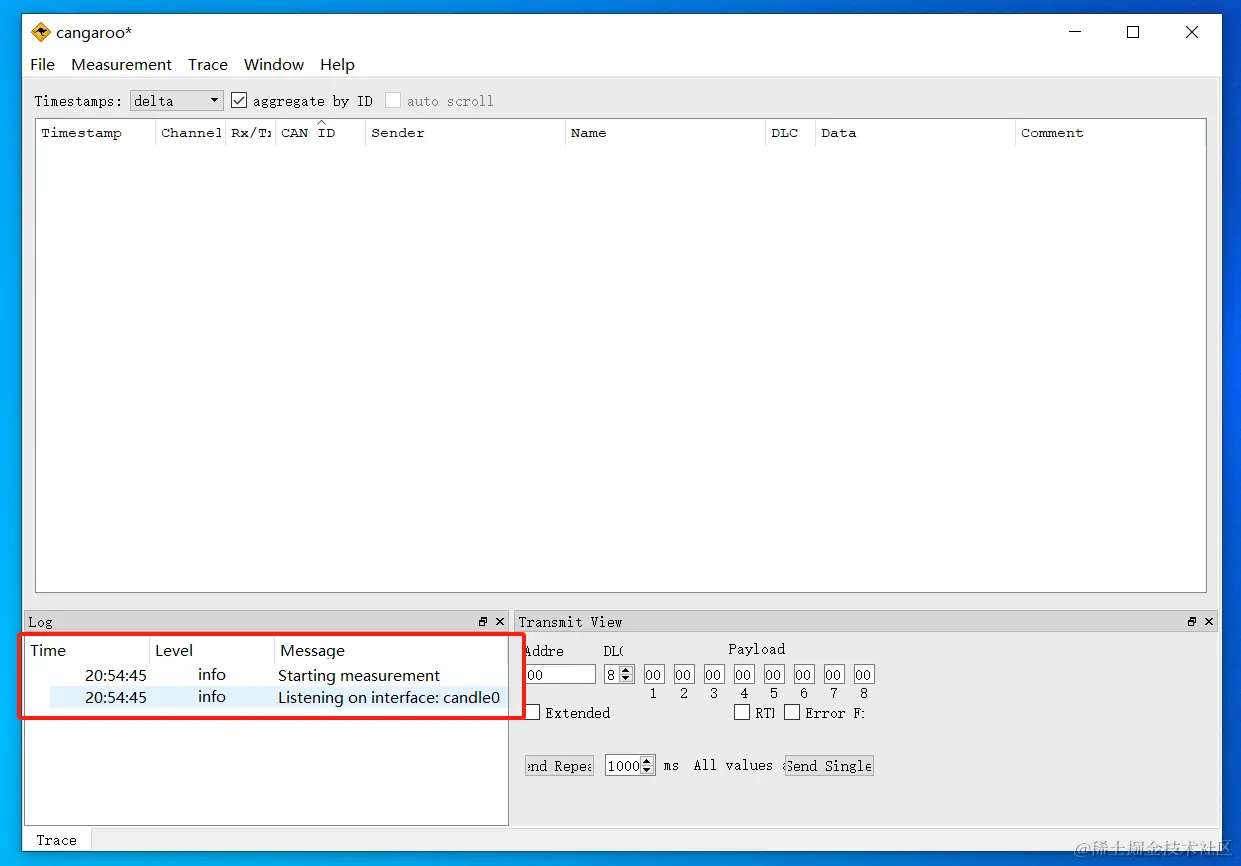Enable the RTR checkbox
Viewport: 1241px width, 866px height.
(742, 712)
